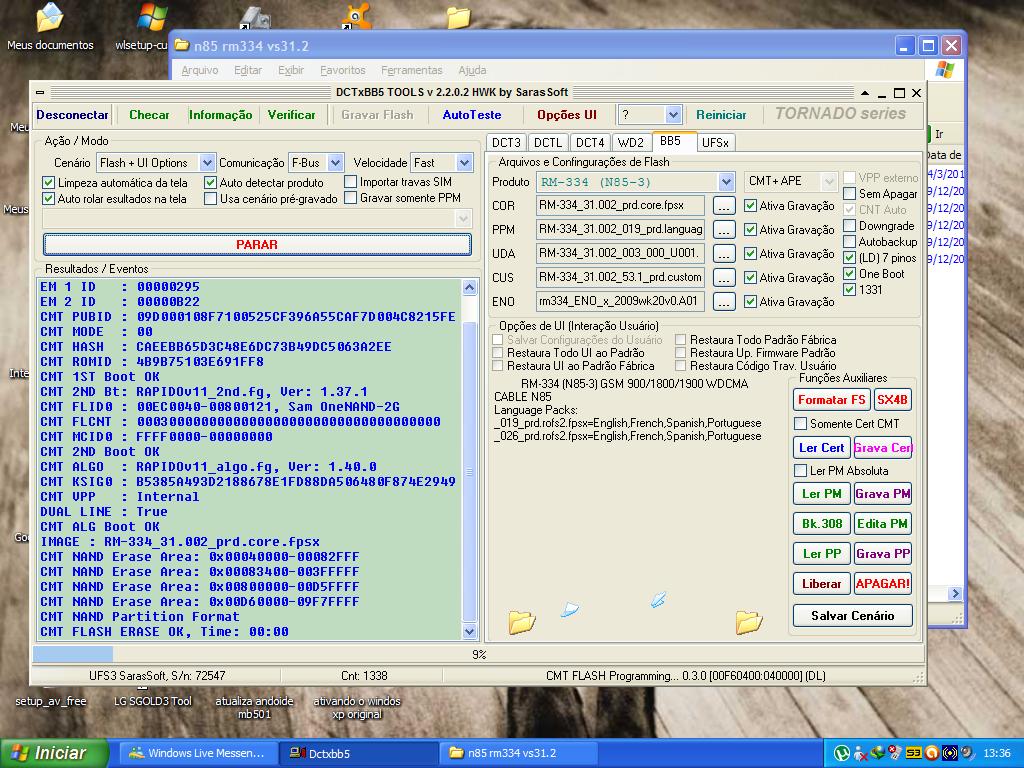
Task: Click the Salvar Cenário button
Action: (x=852, y=615)
